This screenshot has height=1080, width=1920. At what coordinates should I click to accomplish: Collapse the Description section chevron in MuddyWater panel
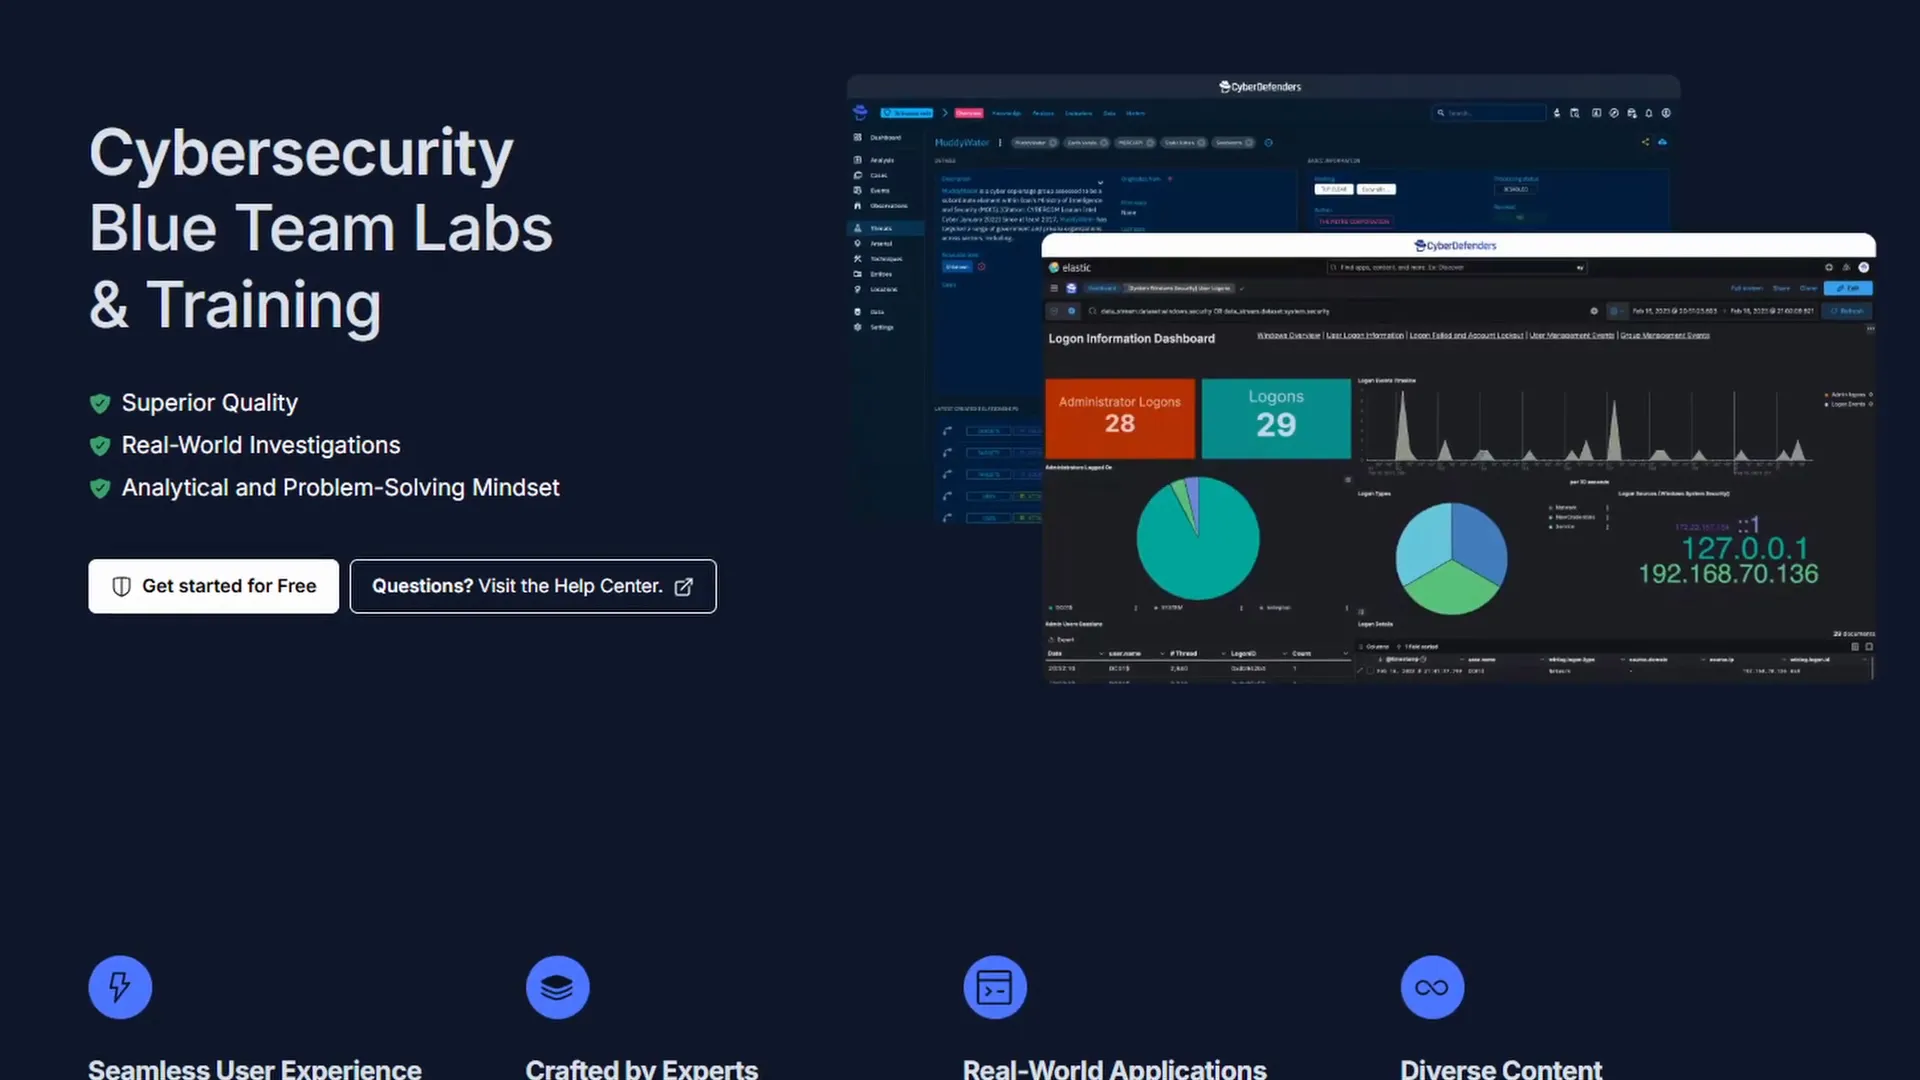pyautogui.click(x=1100, y=180)
